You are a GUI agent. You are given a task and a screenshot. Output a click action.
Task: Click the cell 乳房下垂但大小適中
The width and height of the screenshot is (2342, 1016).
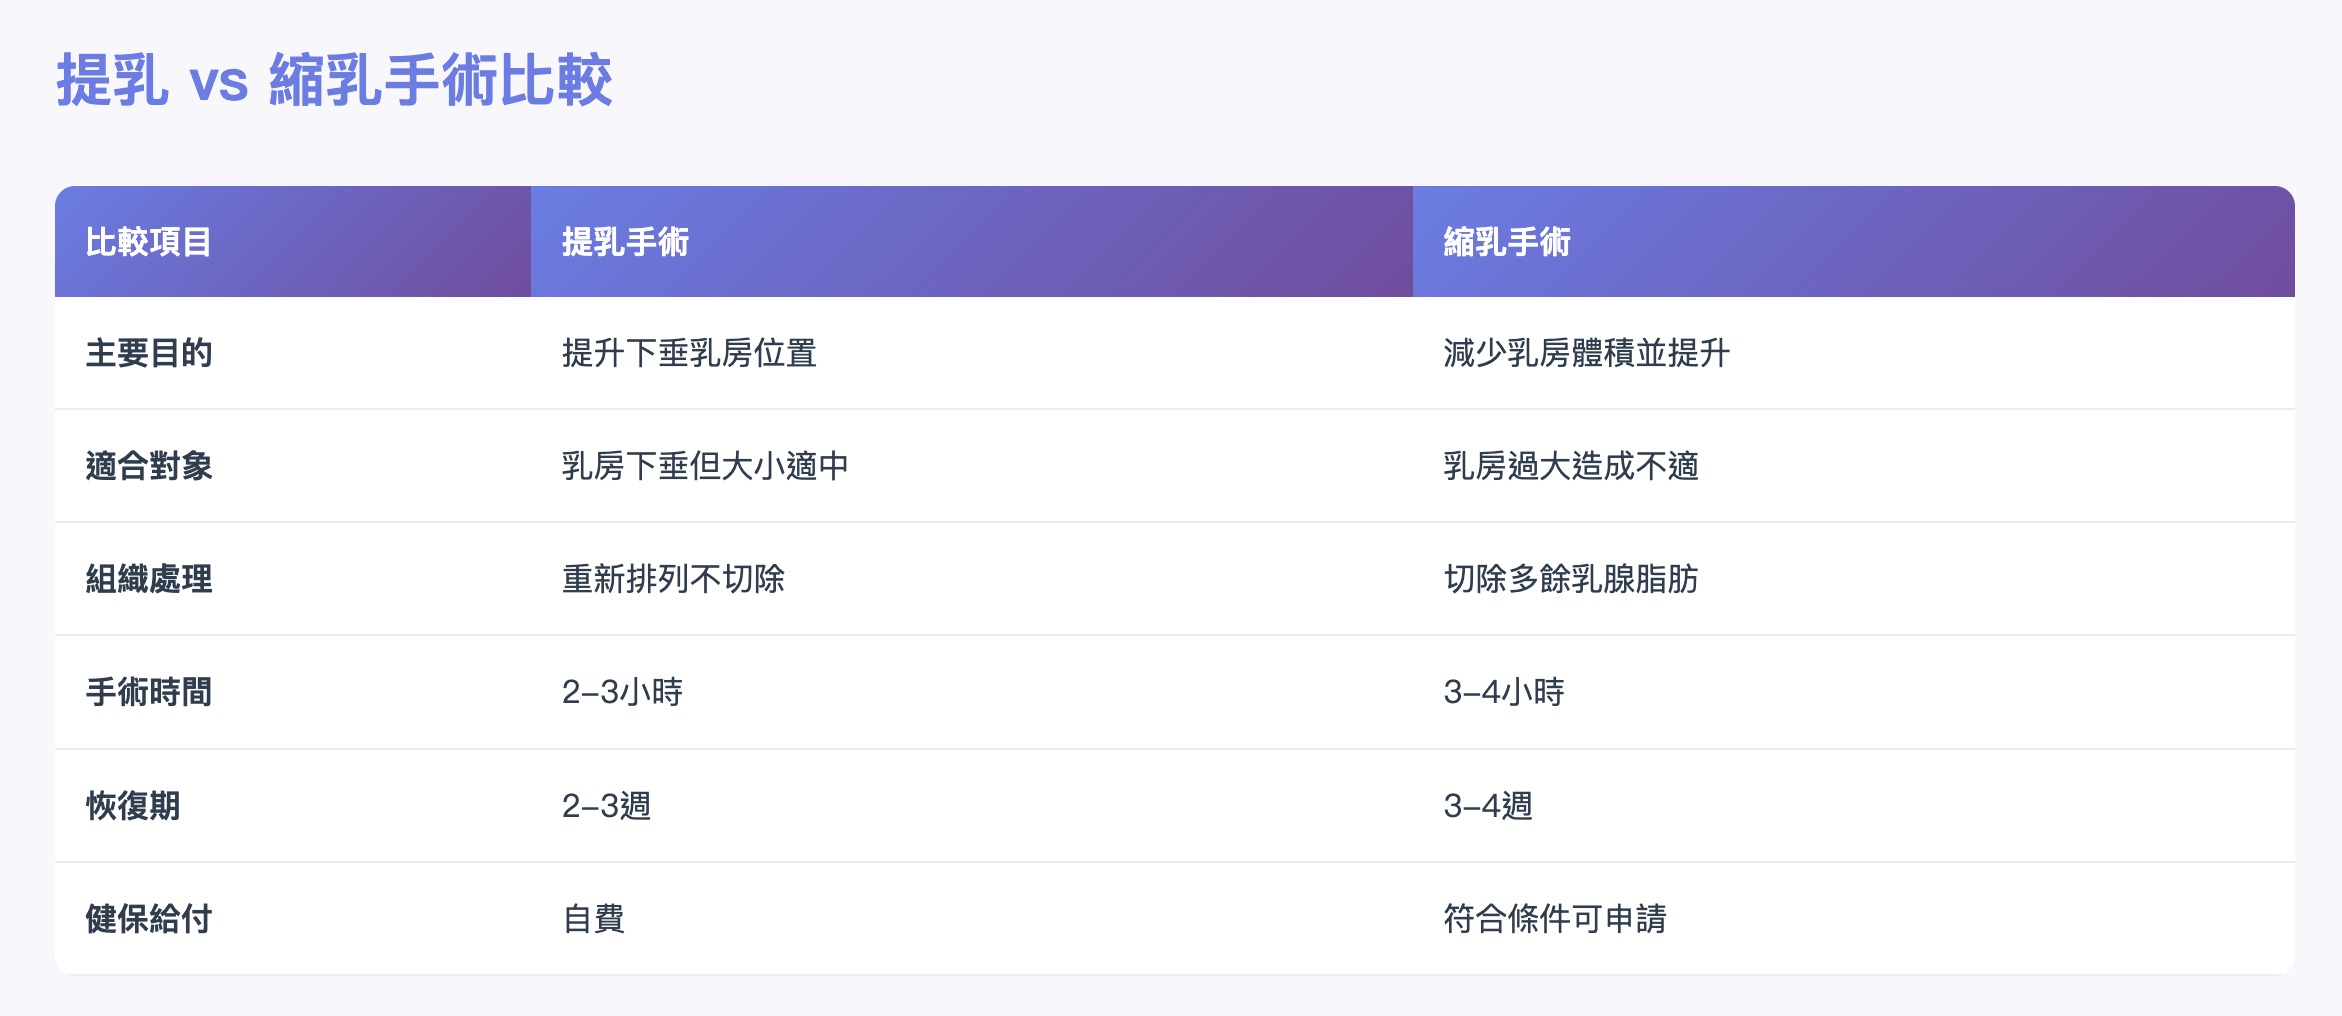pyautogui.click(x=705, y=466)
